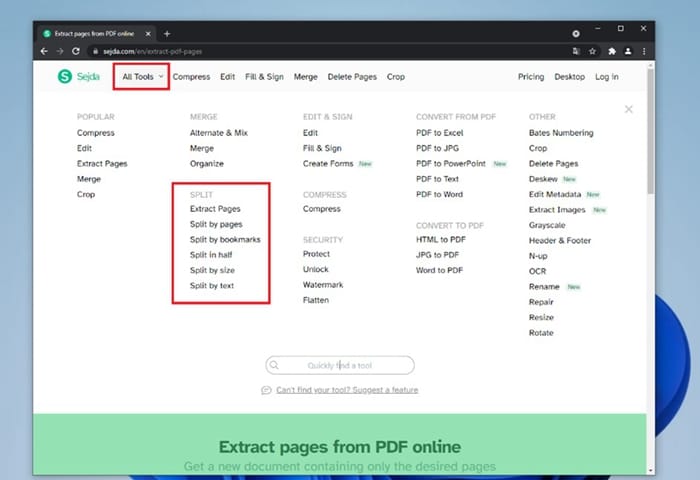The image size is (700, 480).
Task: Open Header & Footer tool
Action: [560, 240]
